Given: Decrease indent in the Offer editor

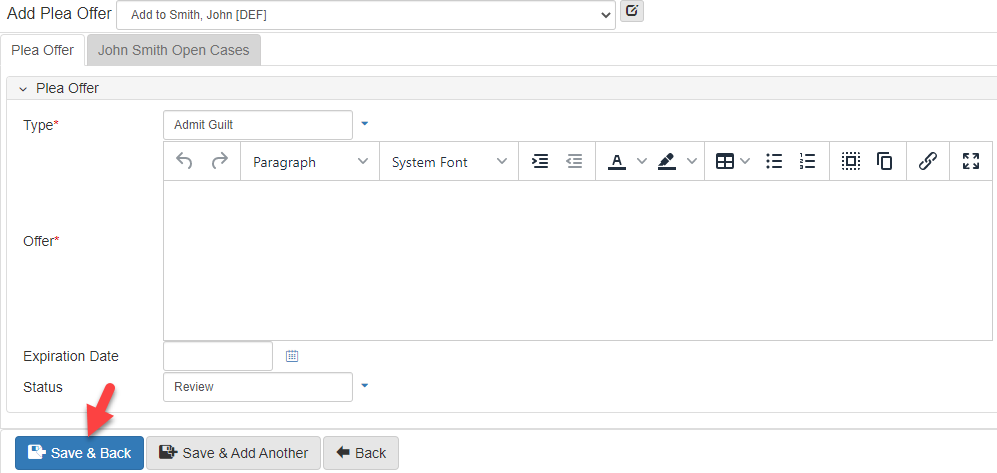Looking at the screenshot, I should (574, 161).
